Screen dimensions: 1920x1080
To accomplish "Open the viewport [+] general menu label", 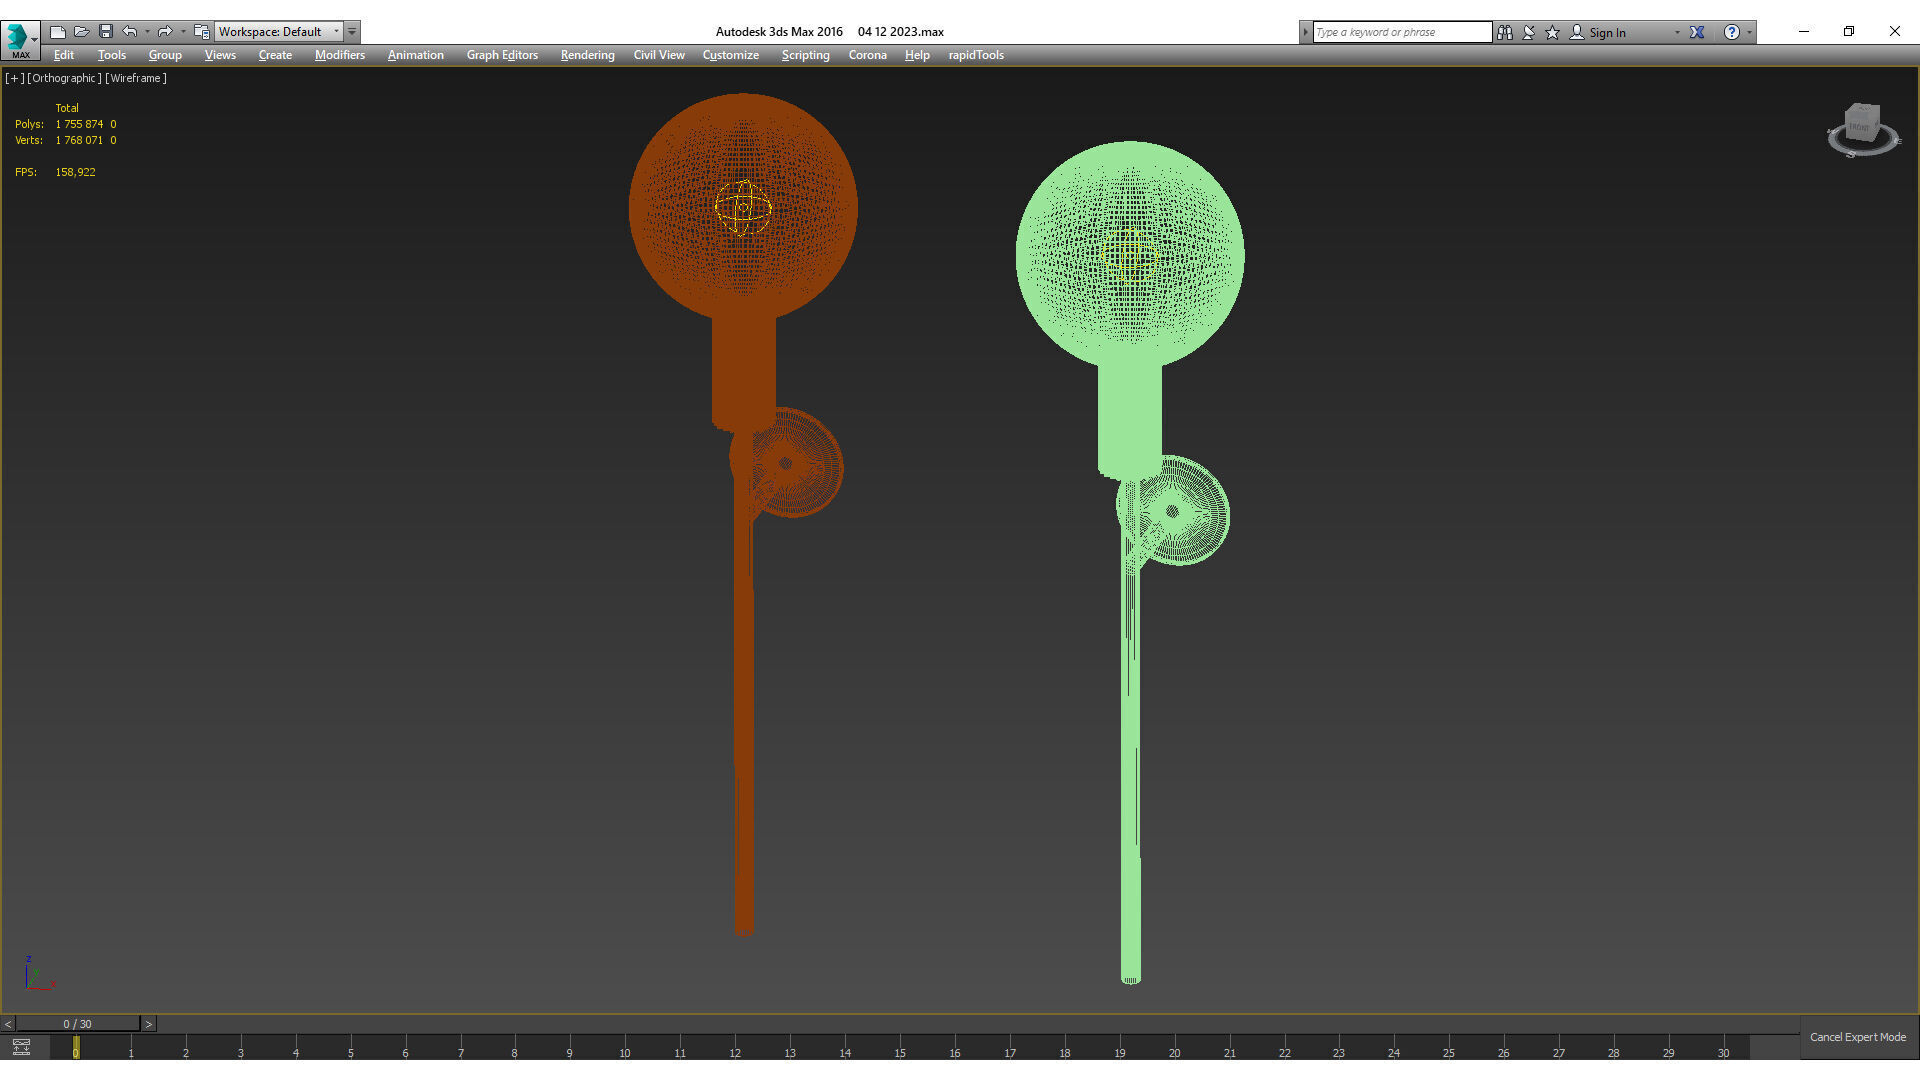I will pos(14,78).
